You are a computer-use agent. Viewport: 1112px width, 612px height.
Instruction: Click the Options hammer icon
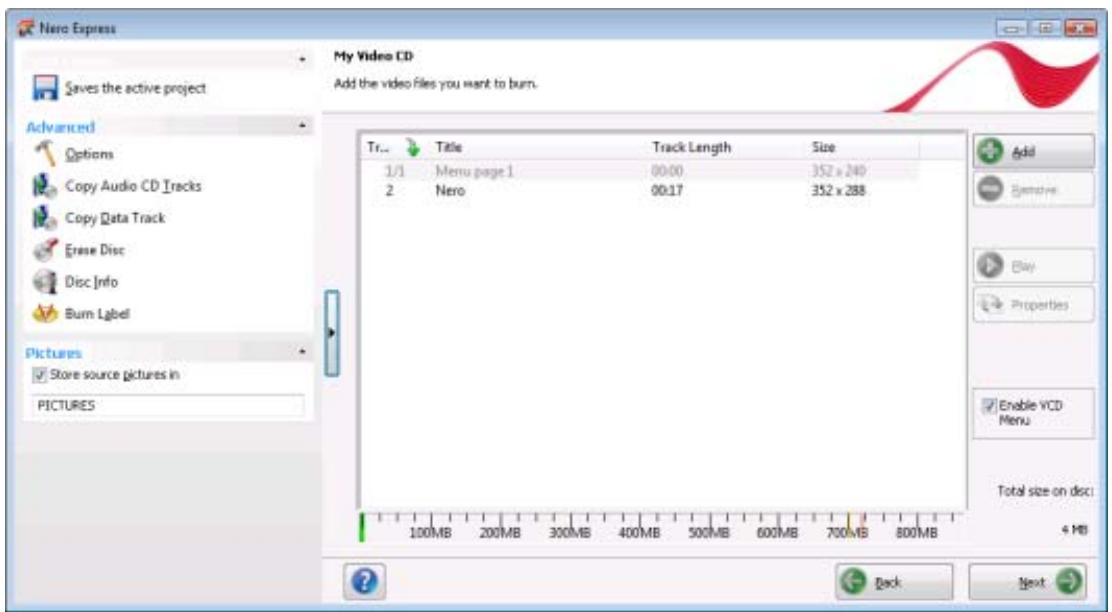pyautogui.click(x=45, y=153)
